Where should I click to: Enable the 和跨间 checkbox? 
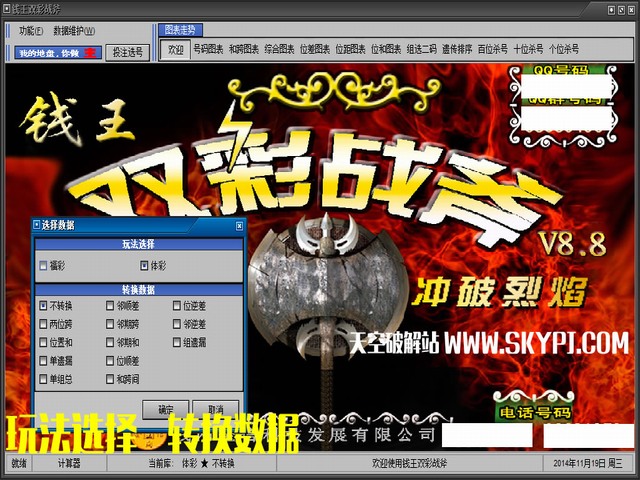point(110,379)
